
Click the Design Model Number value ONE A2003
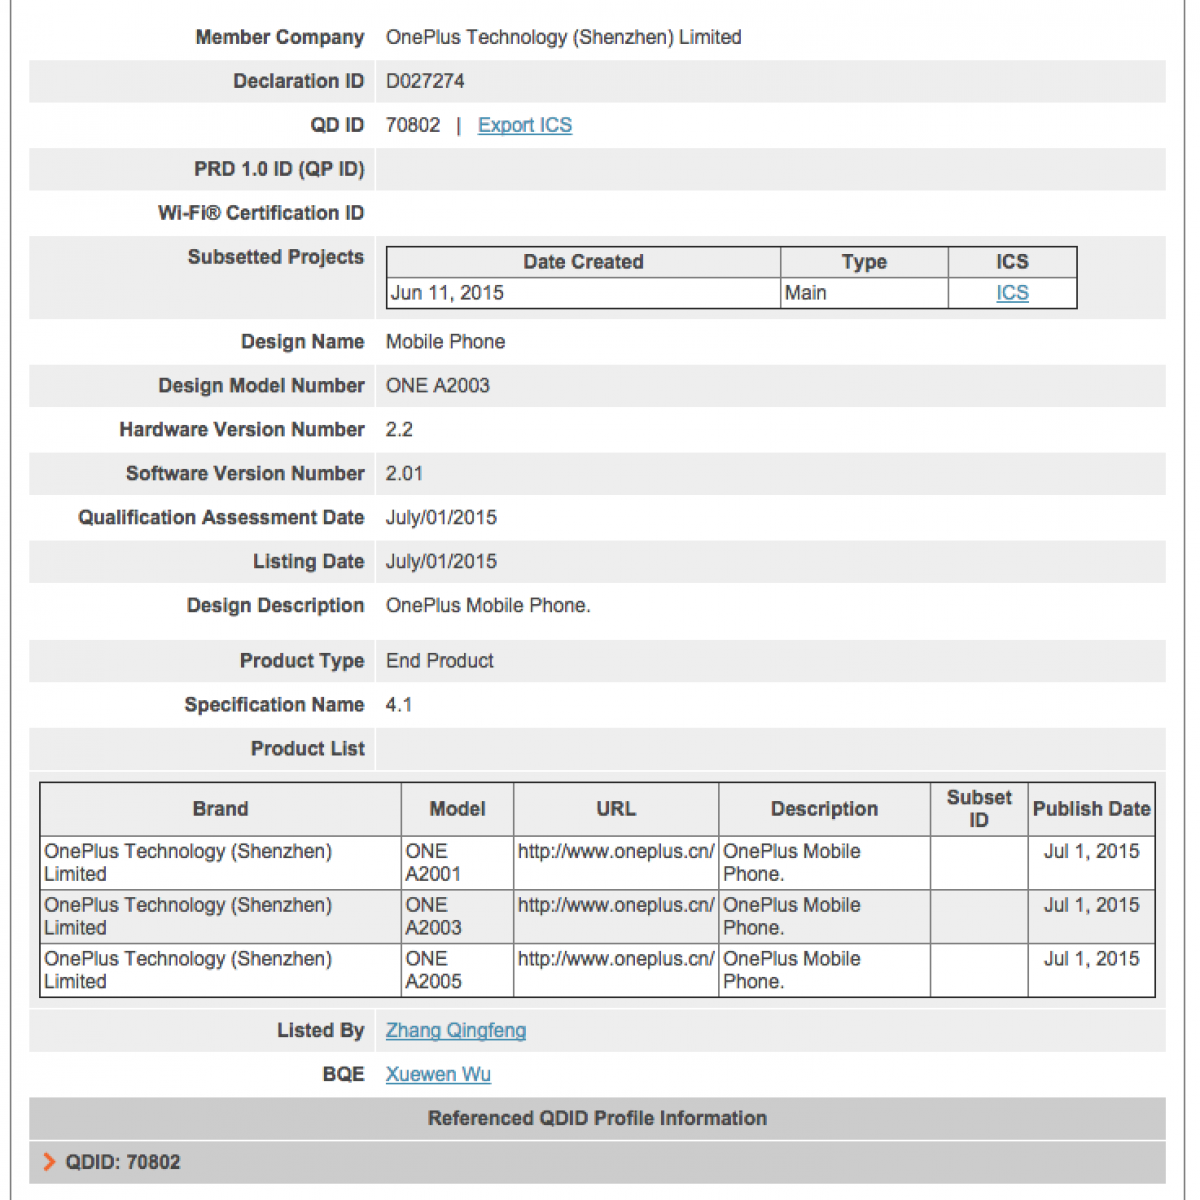438,386
